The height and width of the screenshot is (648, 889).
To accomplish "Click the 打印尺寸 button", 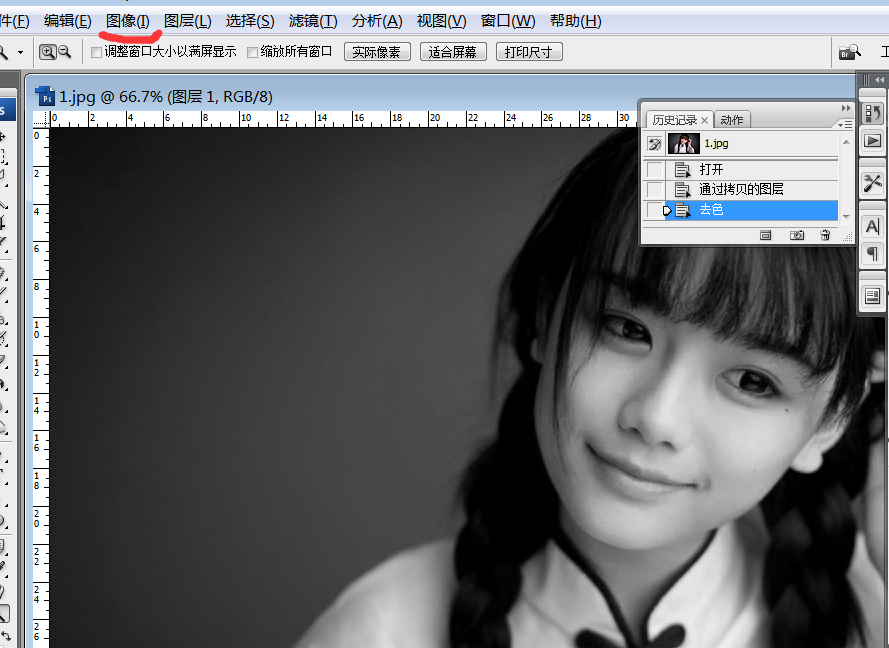I will click(529, 52).
